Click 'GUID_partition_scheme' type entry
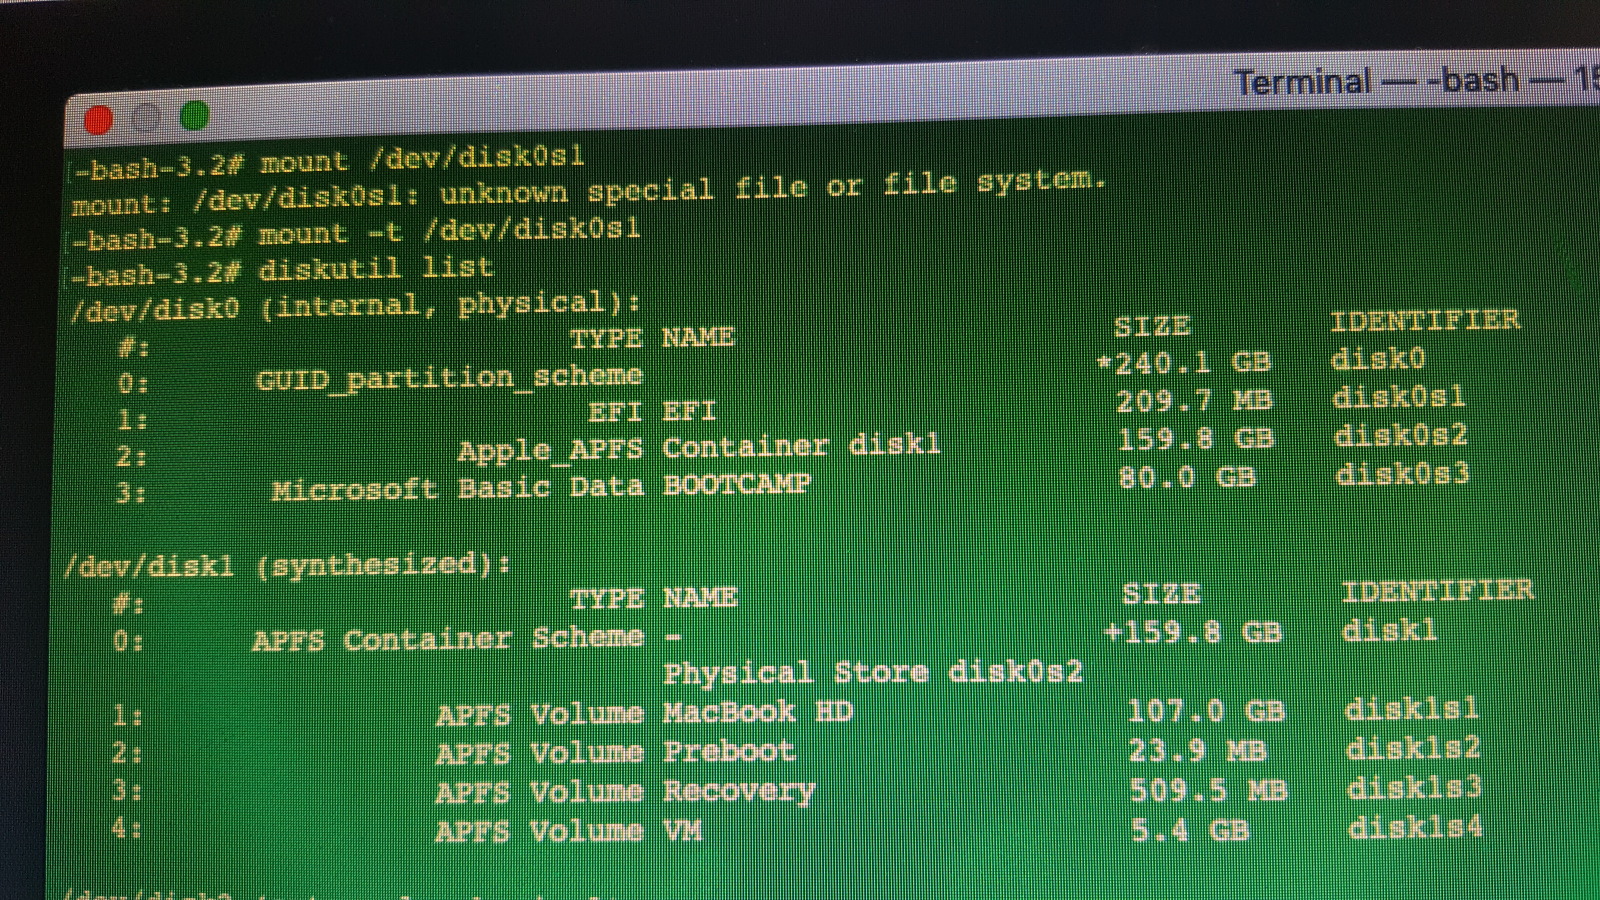Screen dimensions: 1600x900 pos(449,378)
